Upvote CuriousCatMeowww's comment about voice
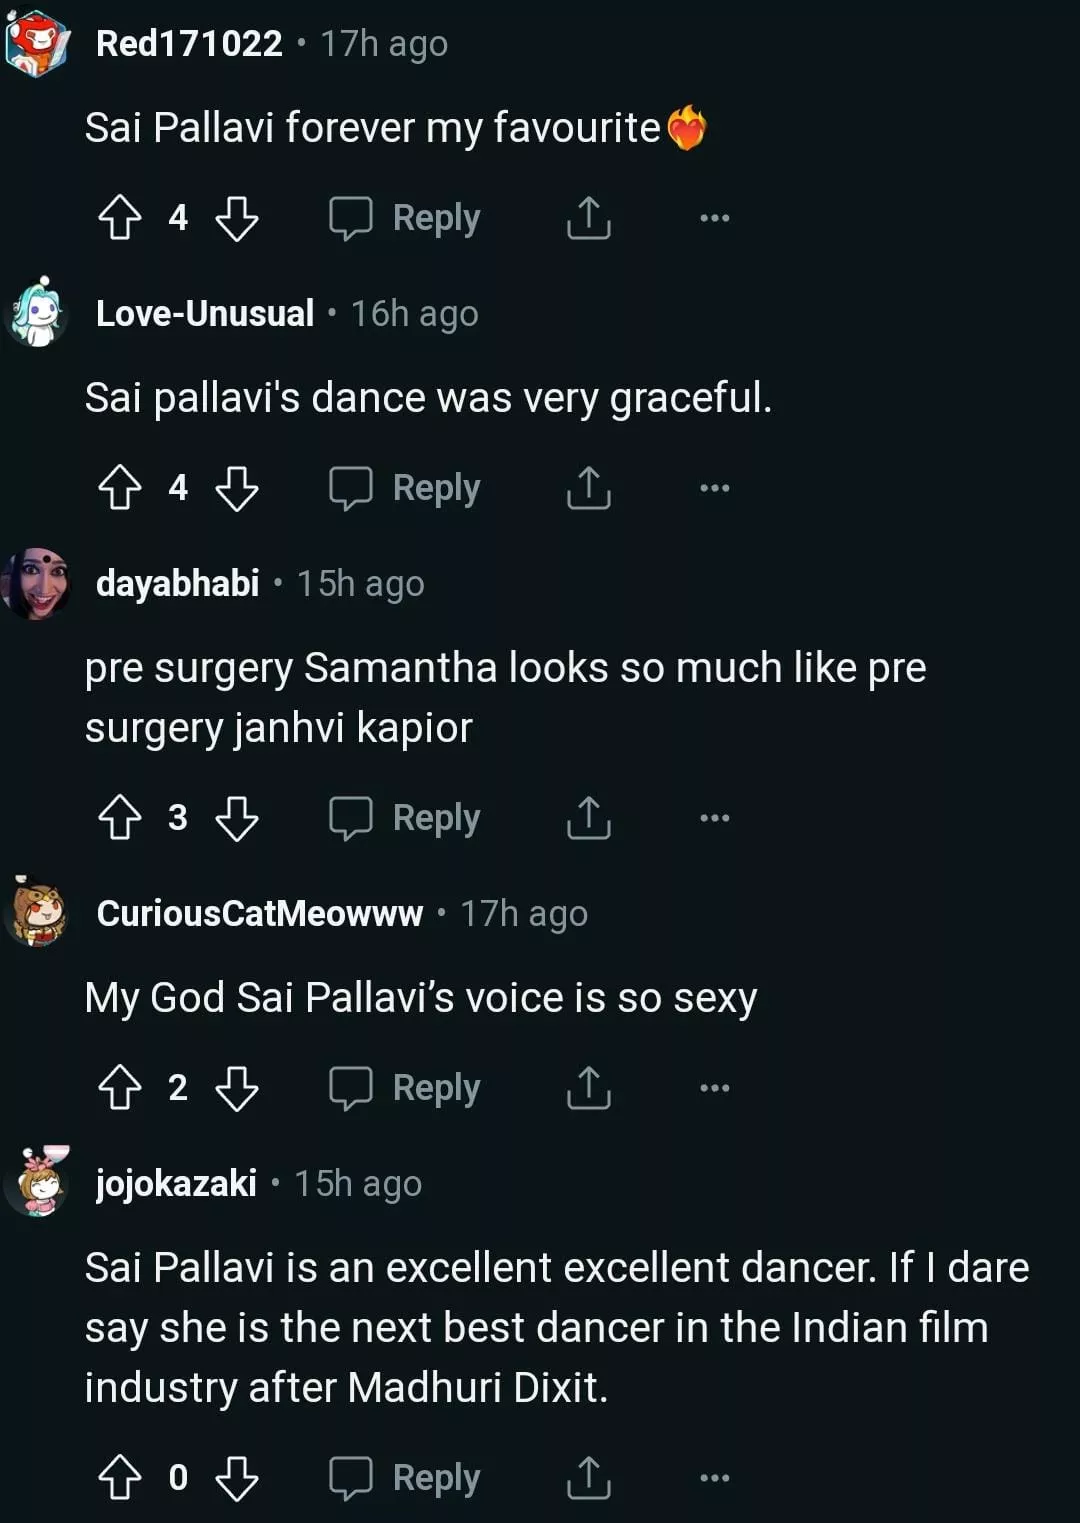Screen dimensions: 1080x1523 [x=120, y=1087]
